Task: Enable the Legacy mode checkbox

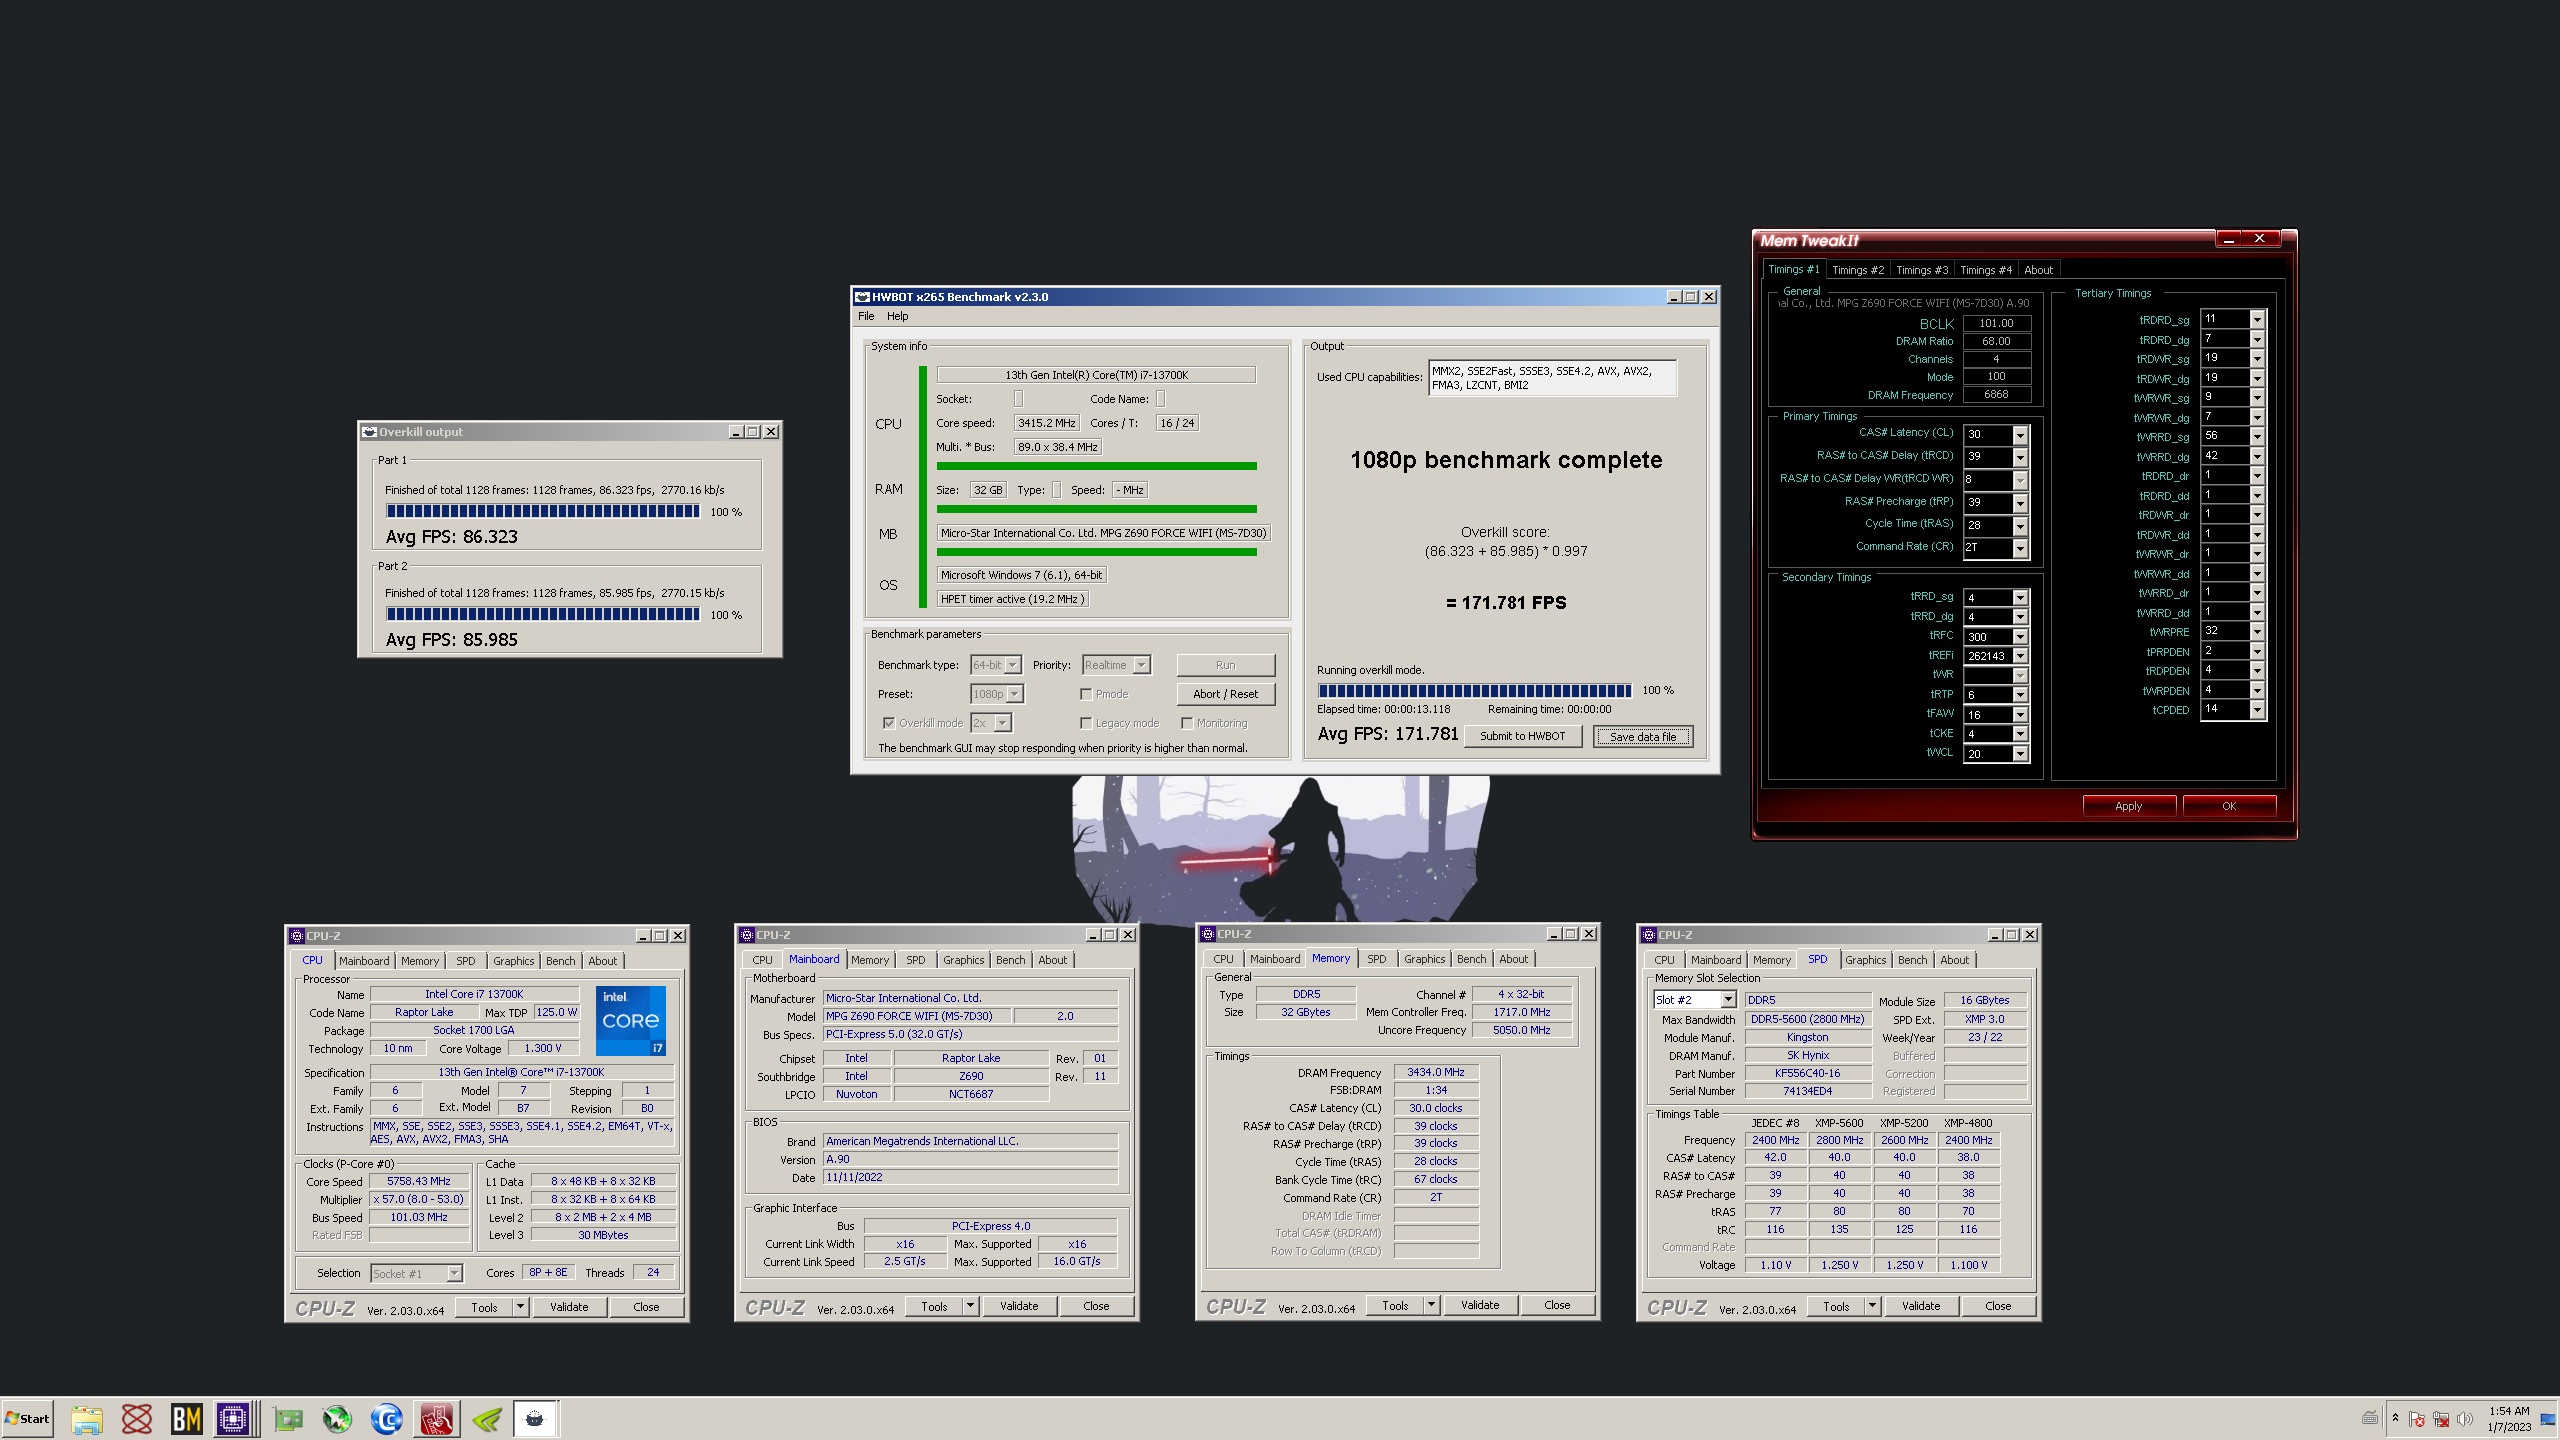Action: tap(1086, 723)
